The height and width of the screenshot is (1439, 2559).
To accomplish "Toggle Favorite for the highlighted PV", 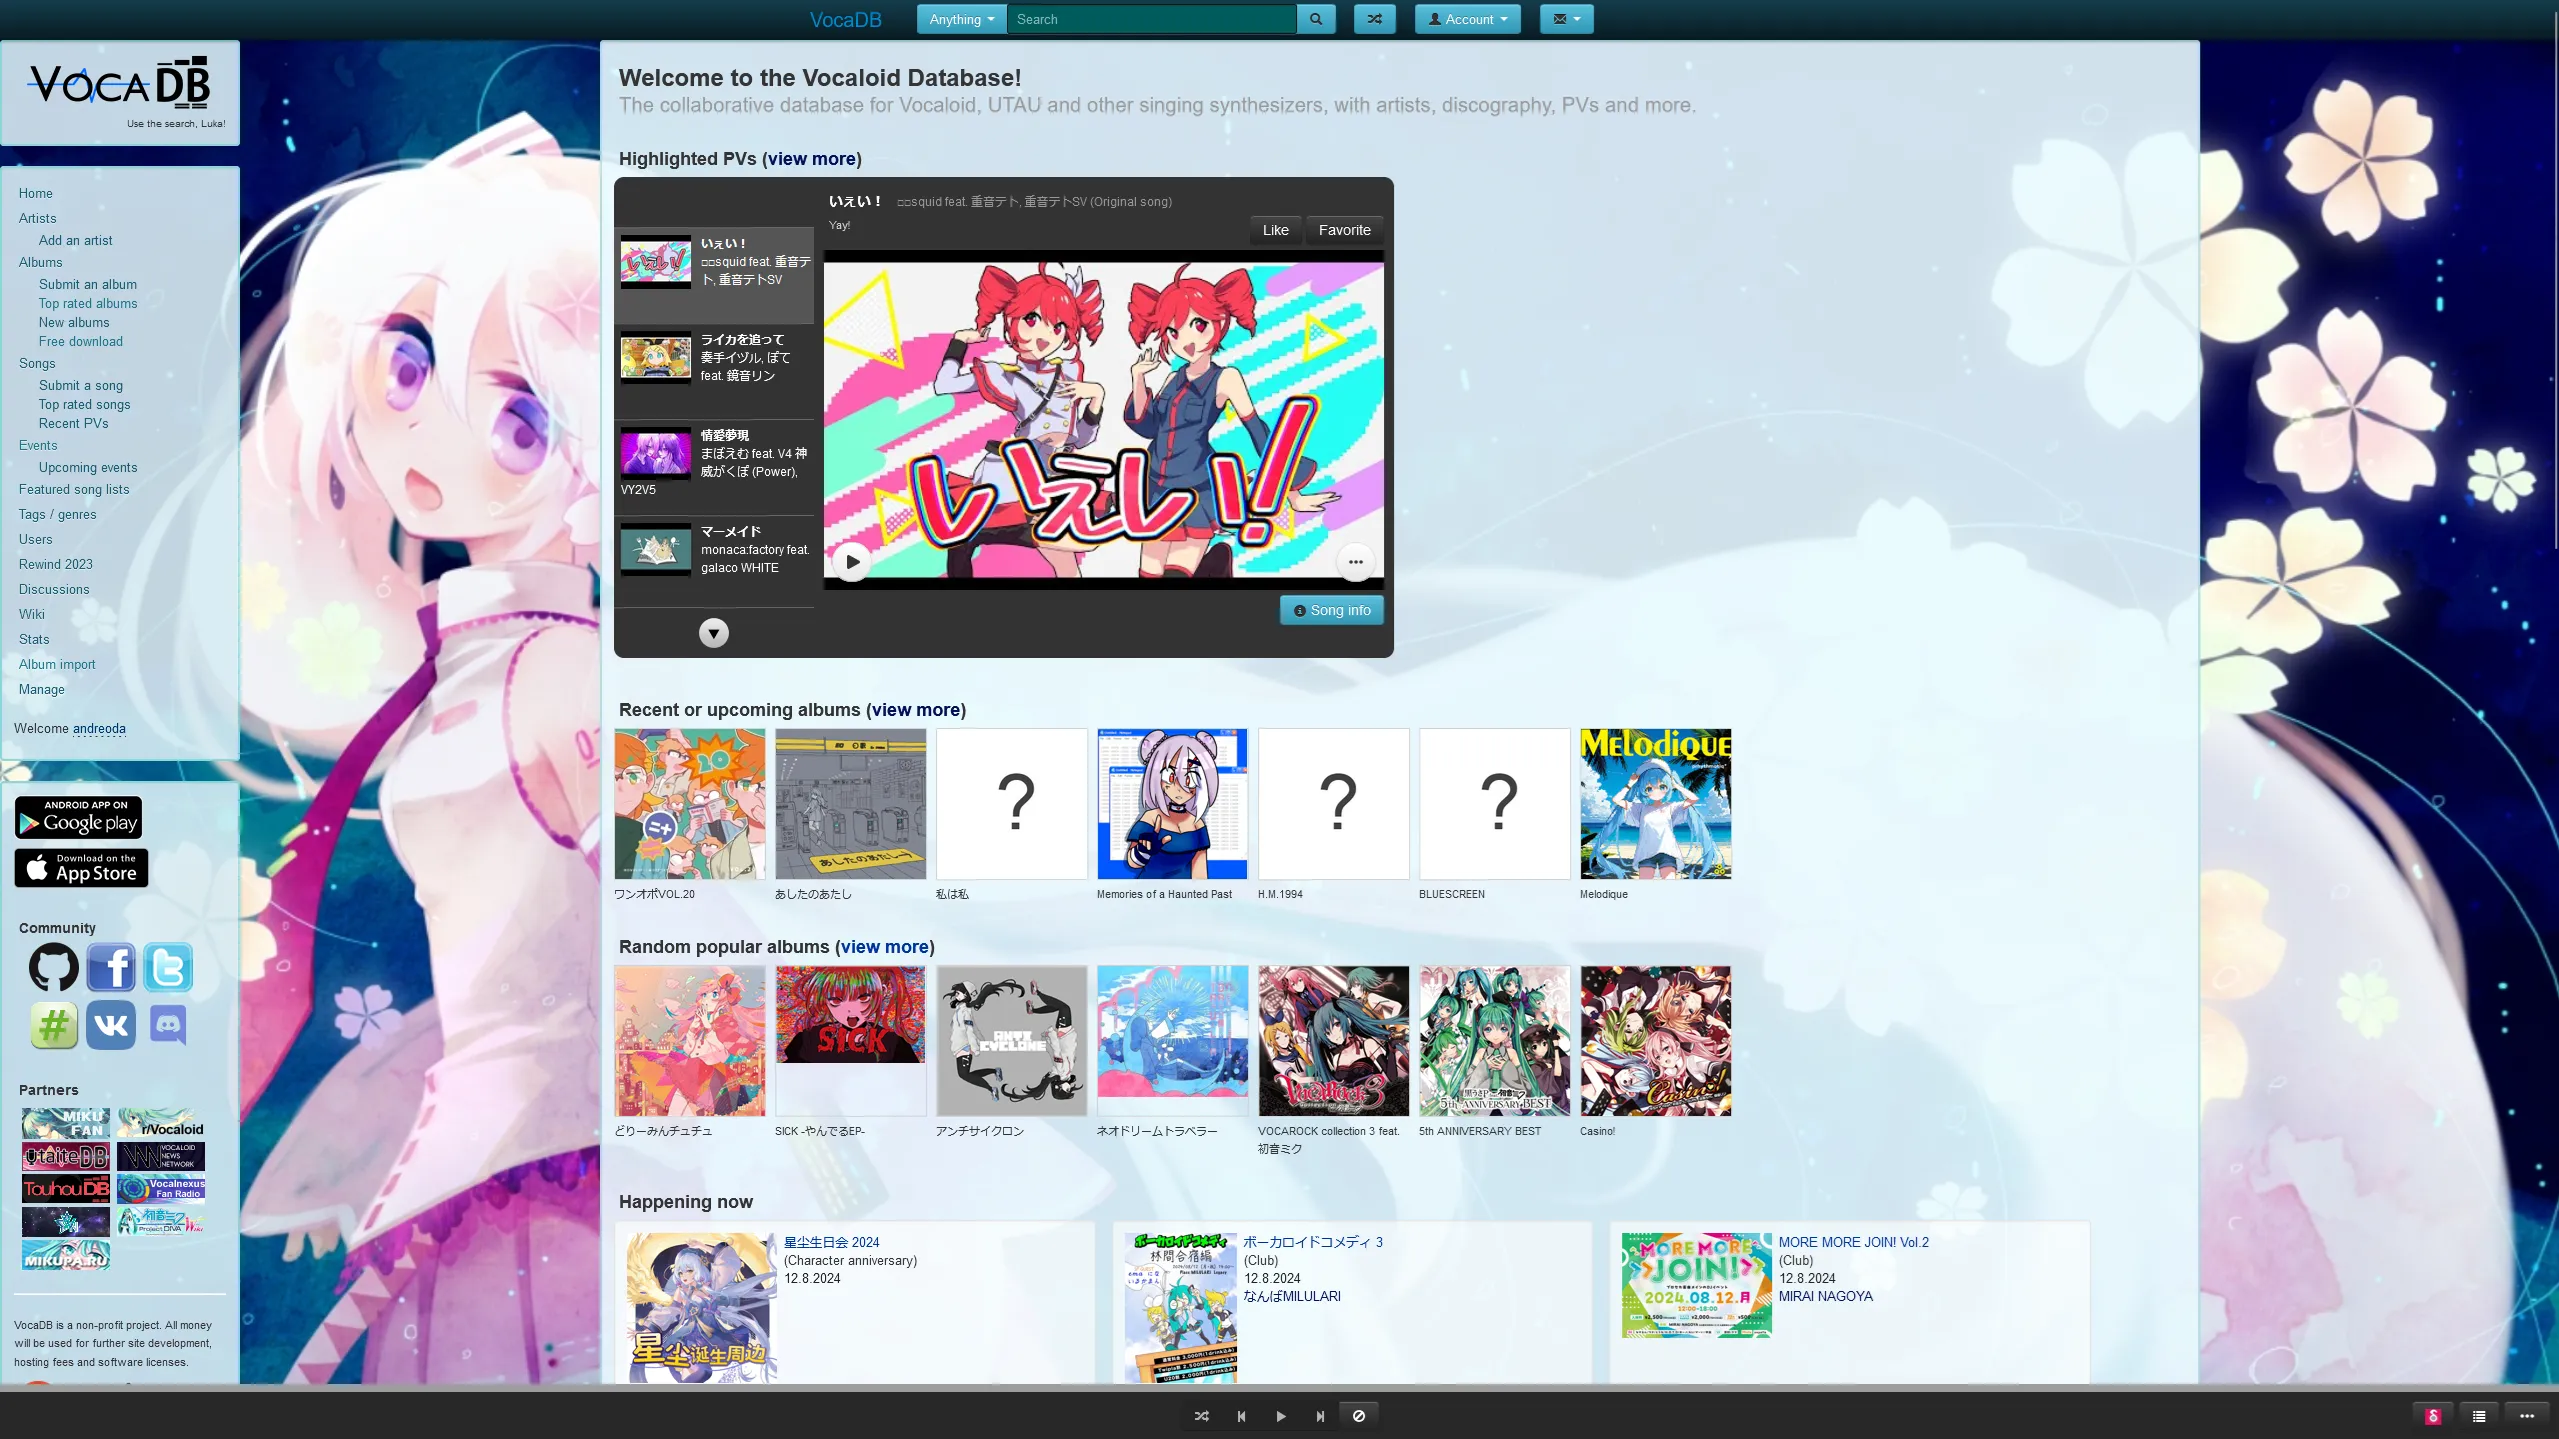I will [1344, 230].
